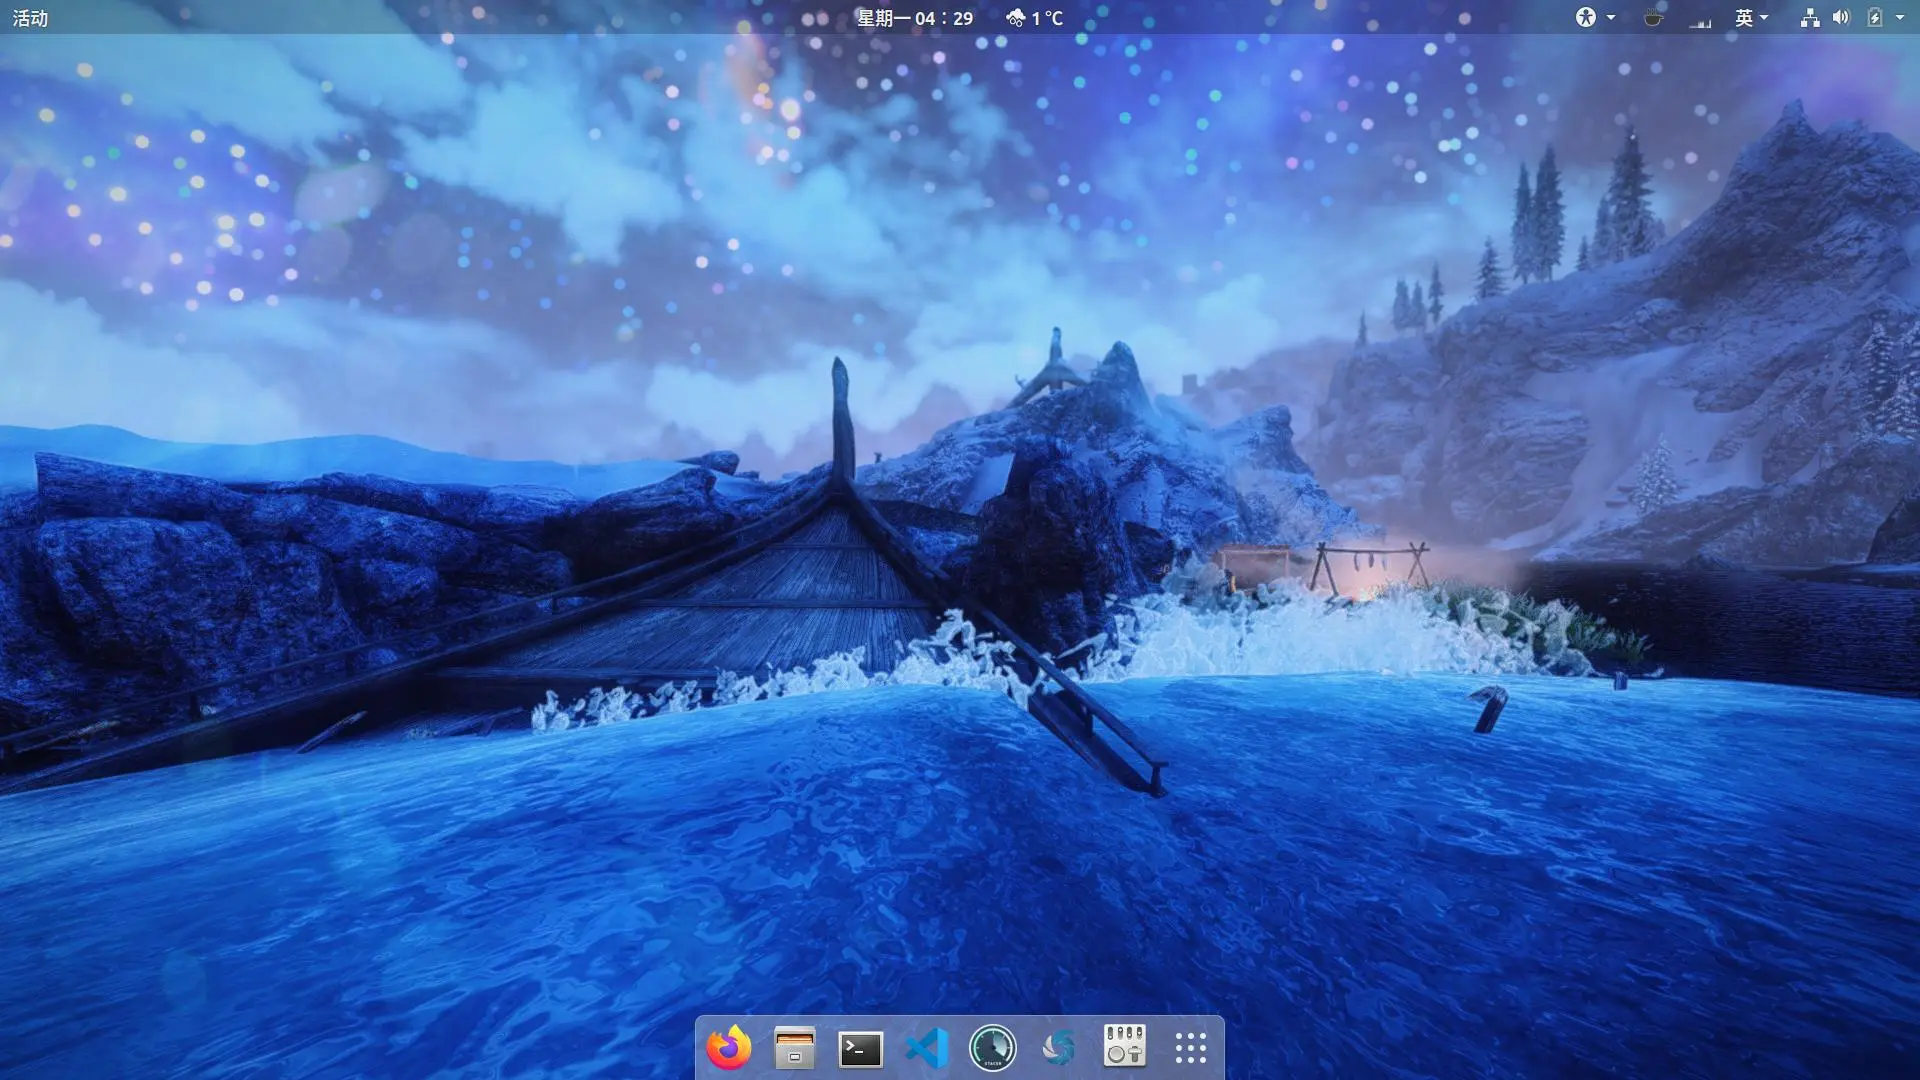This screenshot has width=1920, height=1080.
Task: Click the 1 °C weather indicator
Action: point(1035,18)
